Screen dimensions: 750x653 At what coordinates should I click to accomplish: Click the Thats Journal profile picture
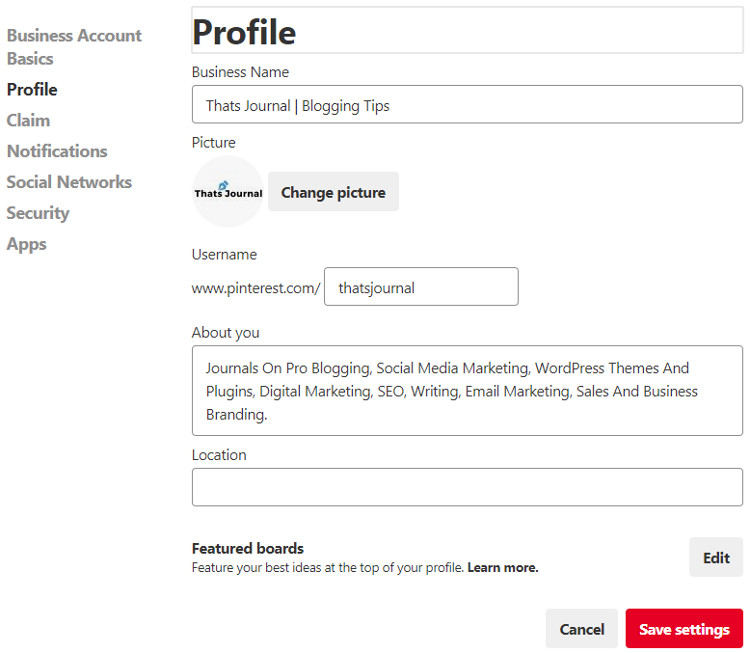pos(228,192)
